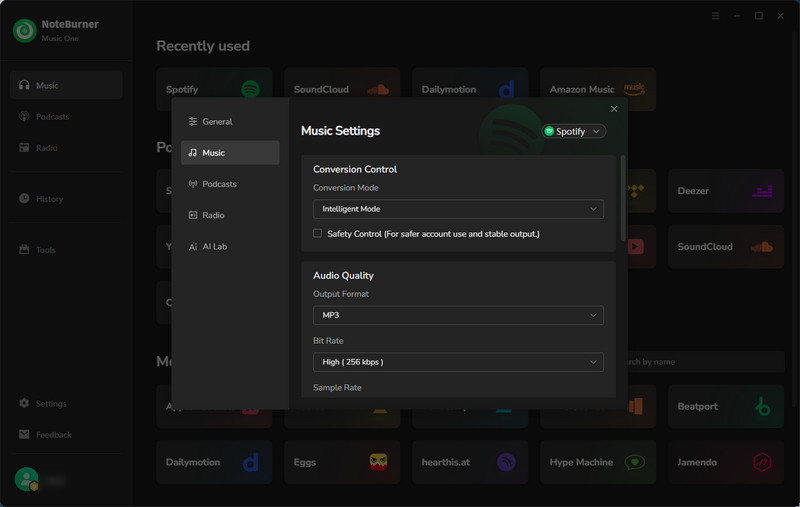Viewport: 800px width, 507px height.
Task: Click the Amazon Music logo icon
Action: [x=634, y=89]
